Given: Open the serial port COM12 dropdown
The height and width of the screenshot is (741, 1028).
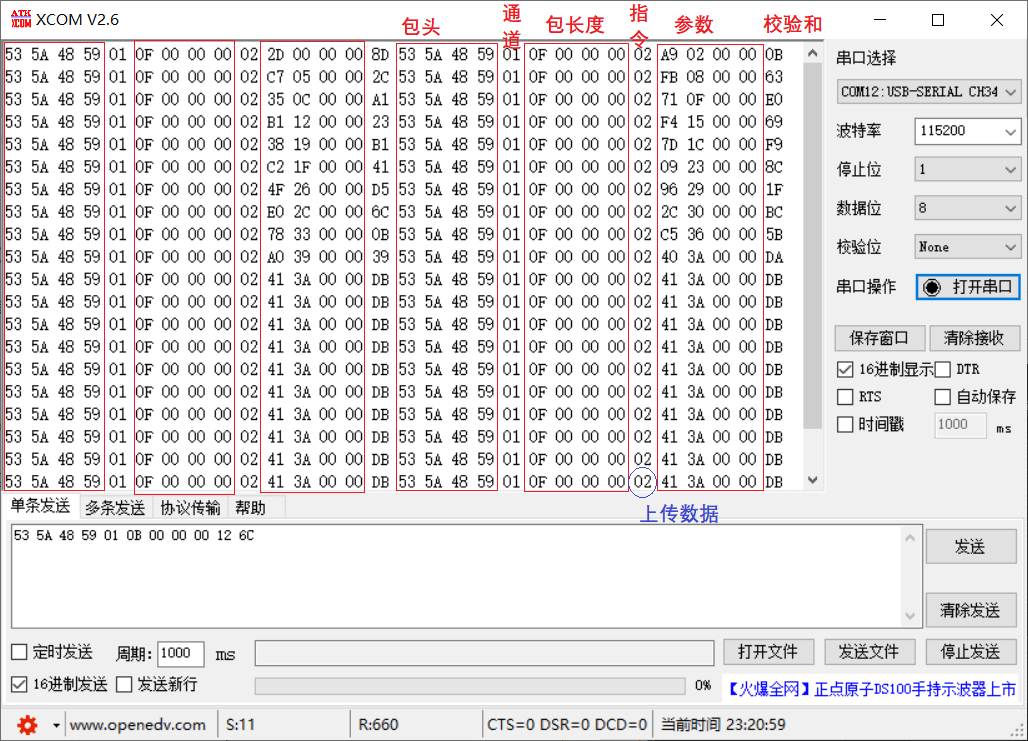Looking at the screenshot, I should (x=928, y=92).
